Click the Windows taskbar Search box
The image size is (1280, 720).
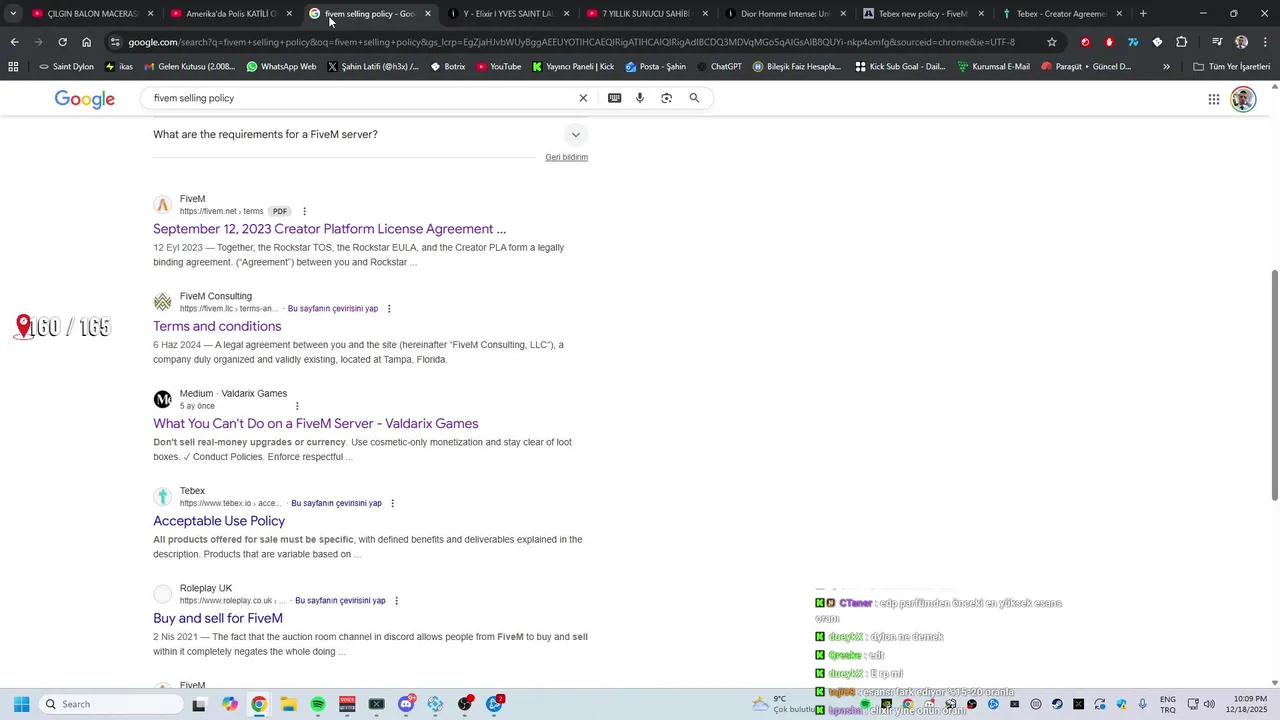(x=110, y=704)
